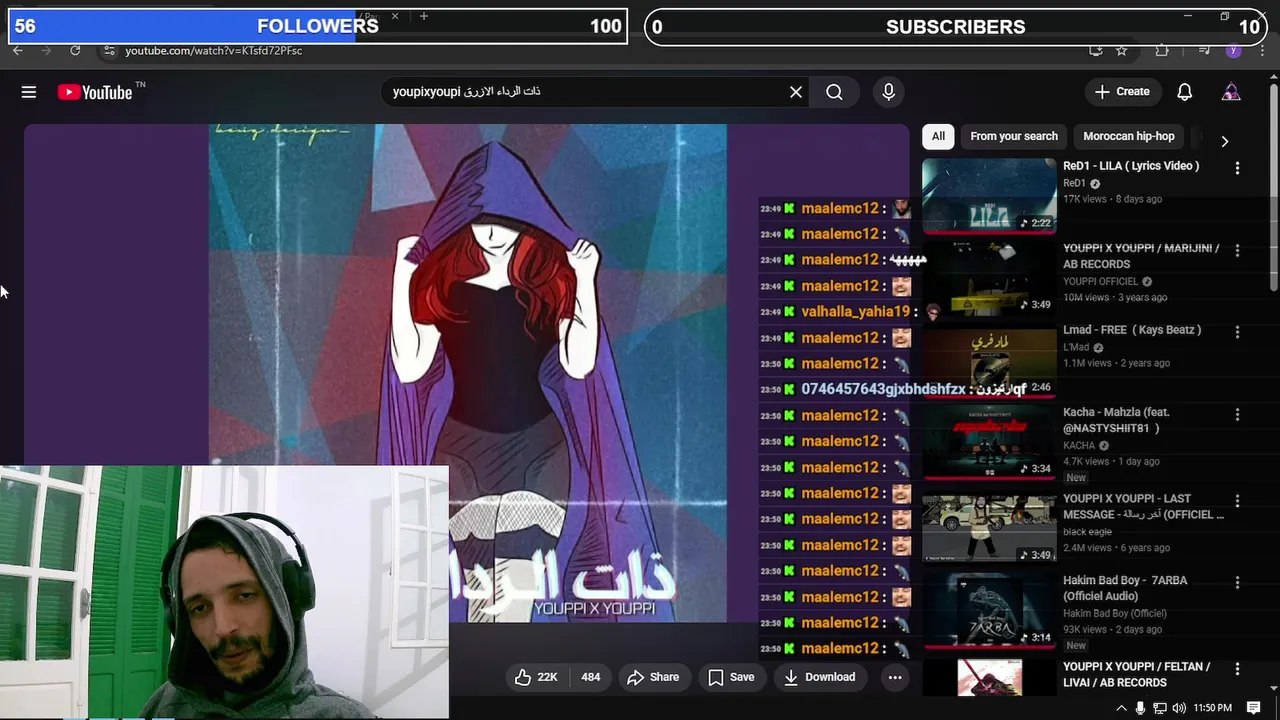1280x720 pixels.
Task: Open the account avatar menu
Action: click(1231, 92)
